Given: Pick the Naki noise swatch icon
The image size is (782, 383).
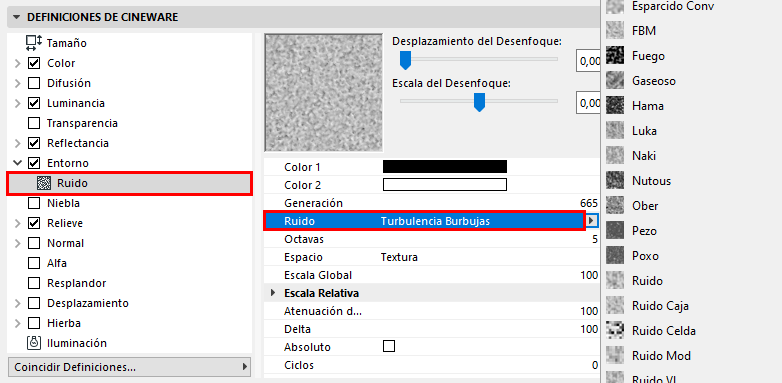Looking at the screenshot, I should [x=615, y=156].
